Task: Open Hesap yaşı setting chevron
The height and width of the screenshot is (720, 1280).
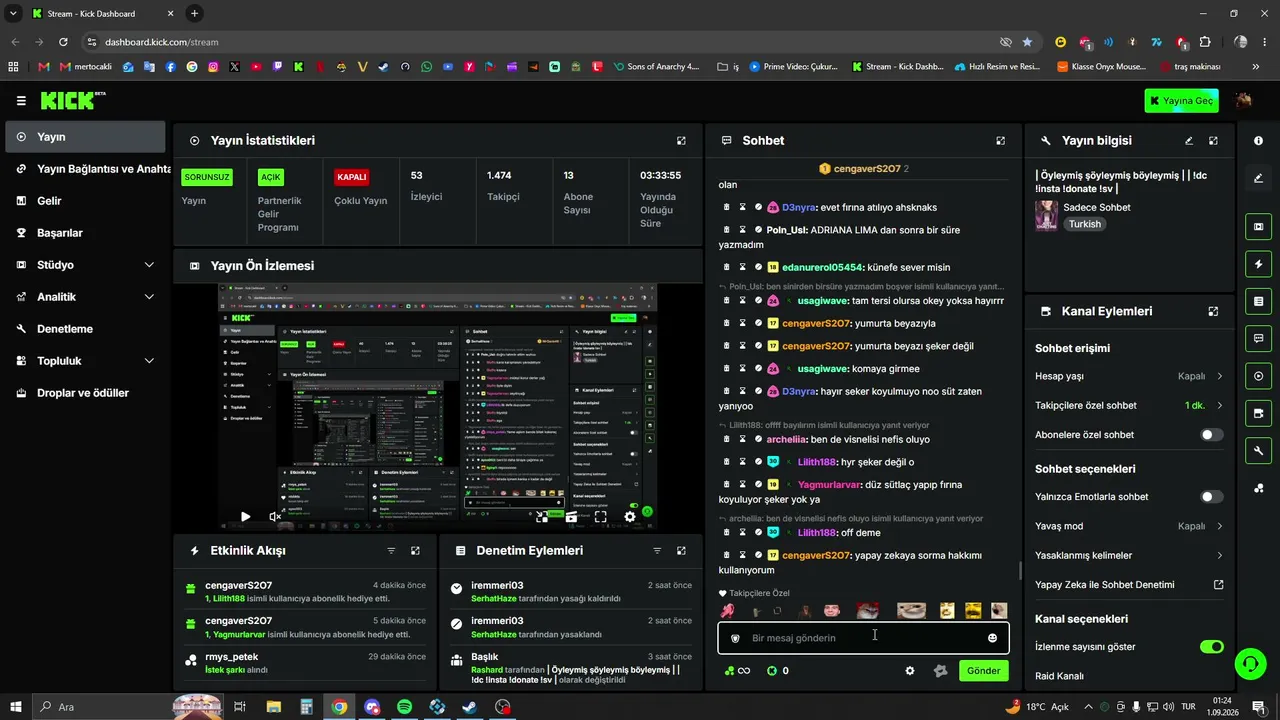Action: click(1219, 376)
